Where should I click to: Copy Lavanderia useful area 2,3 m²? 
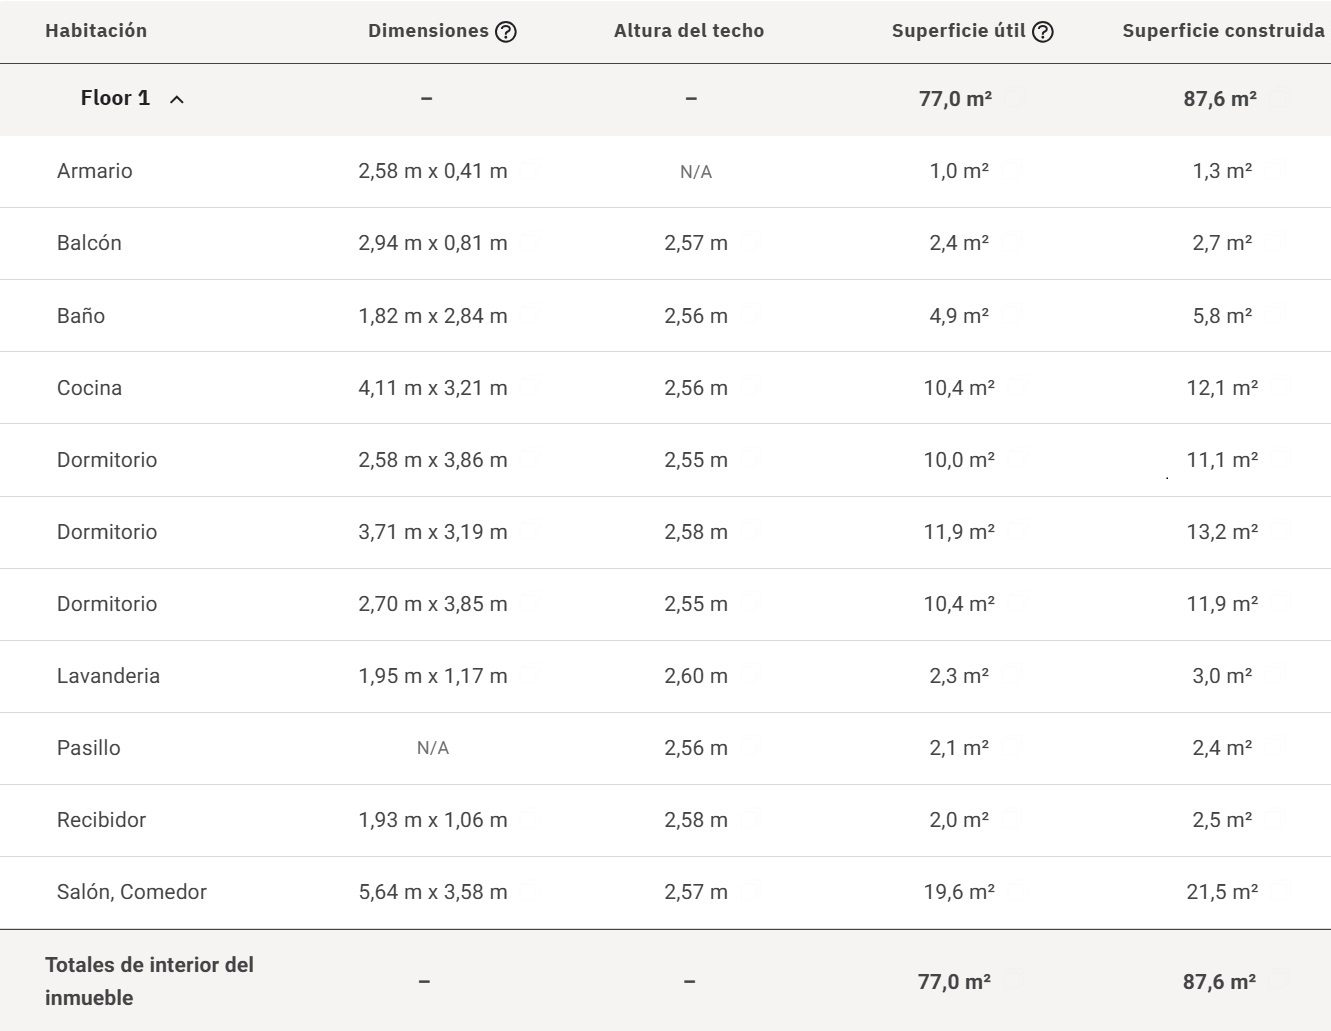(x=1010, y=675)
